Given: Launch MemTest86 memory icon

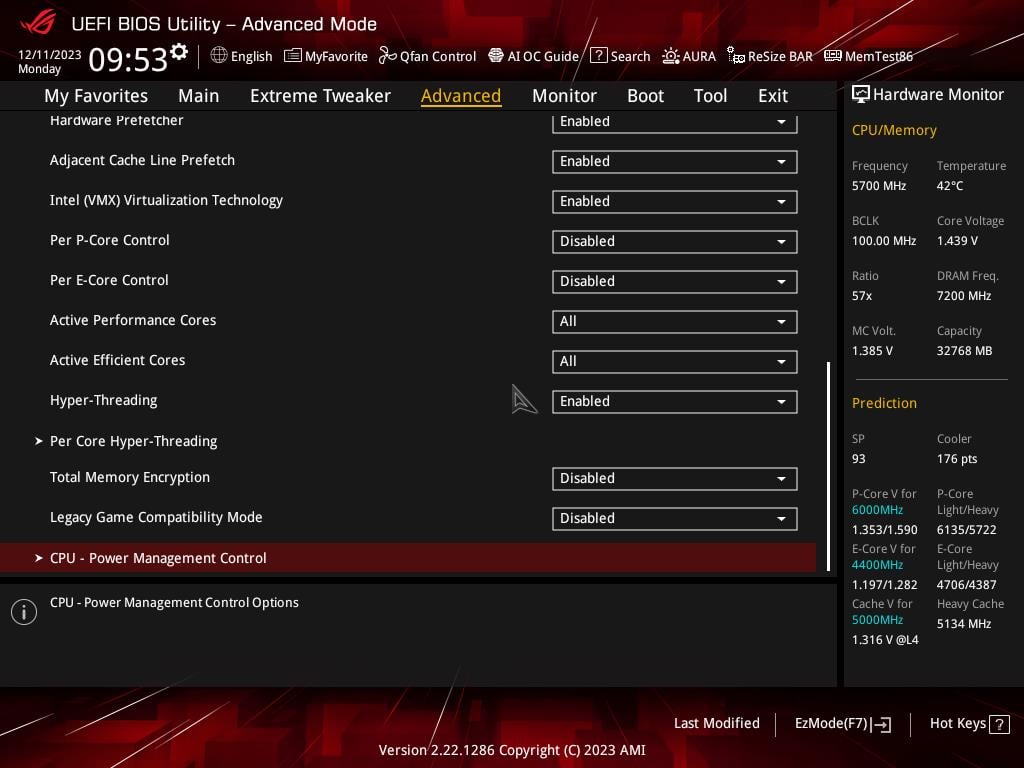Looking at the screenshot, I should (x=833, y=56).
